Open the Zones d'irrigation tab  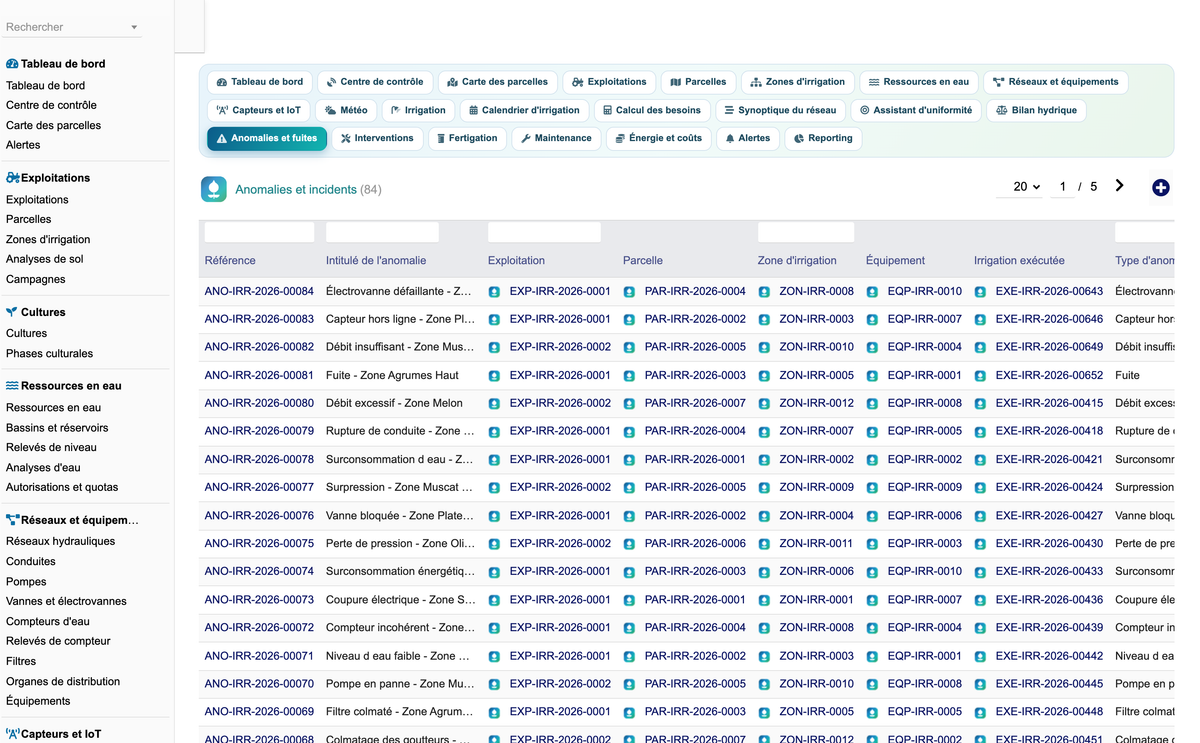[x=797, y=82]
